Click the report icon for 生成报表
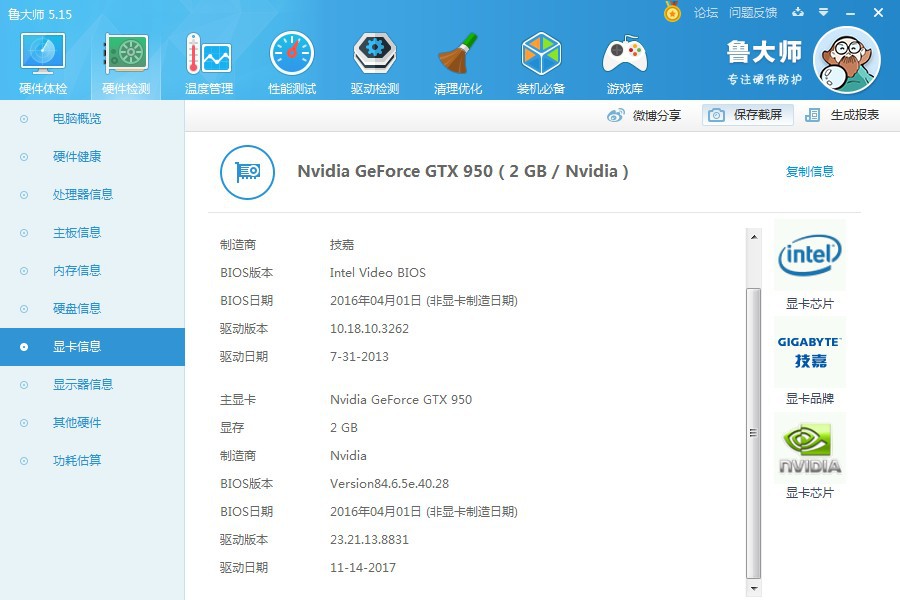This screenshot has width=900, height=600. coord(812,115)
